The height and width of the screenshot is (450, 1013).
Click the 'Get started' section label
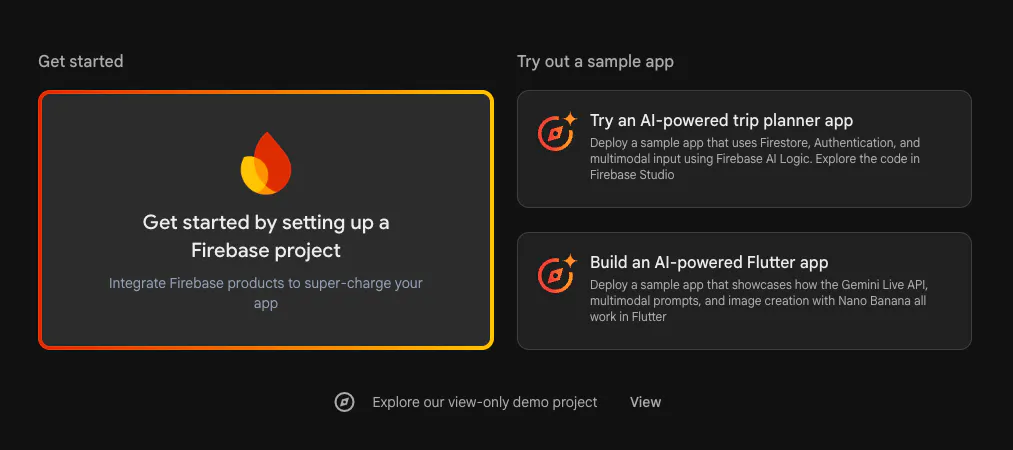click(81, 62)
